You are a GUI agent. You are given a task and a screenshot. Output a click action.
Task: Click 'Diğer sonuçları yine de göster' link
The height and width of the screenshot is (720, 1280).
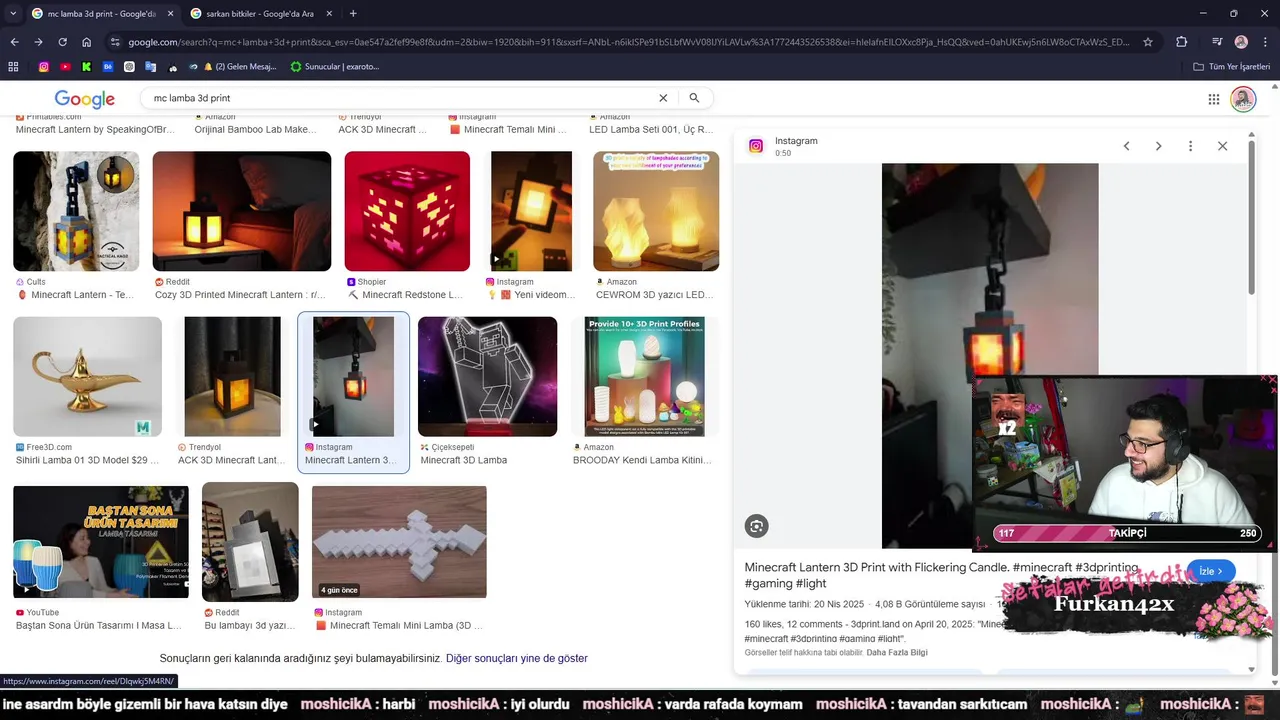click(x=516, y=658)
